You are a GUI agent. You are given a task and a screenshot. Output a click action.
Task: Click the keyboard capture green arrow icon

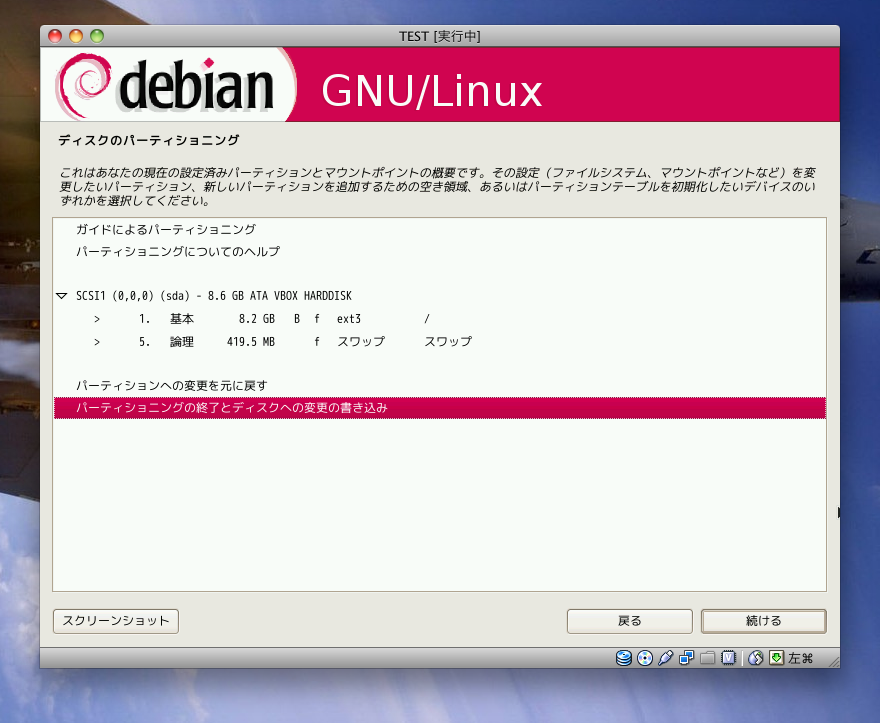tap(776, 658)
